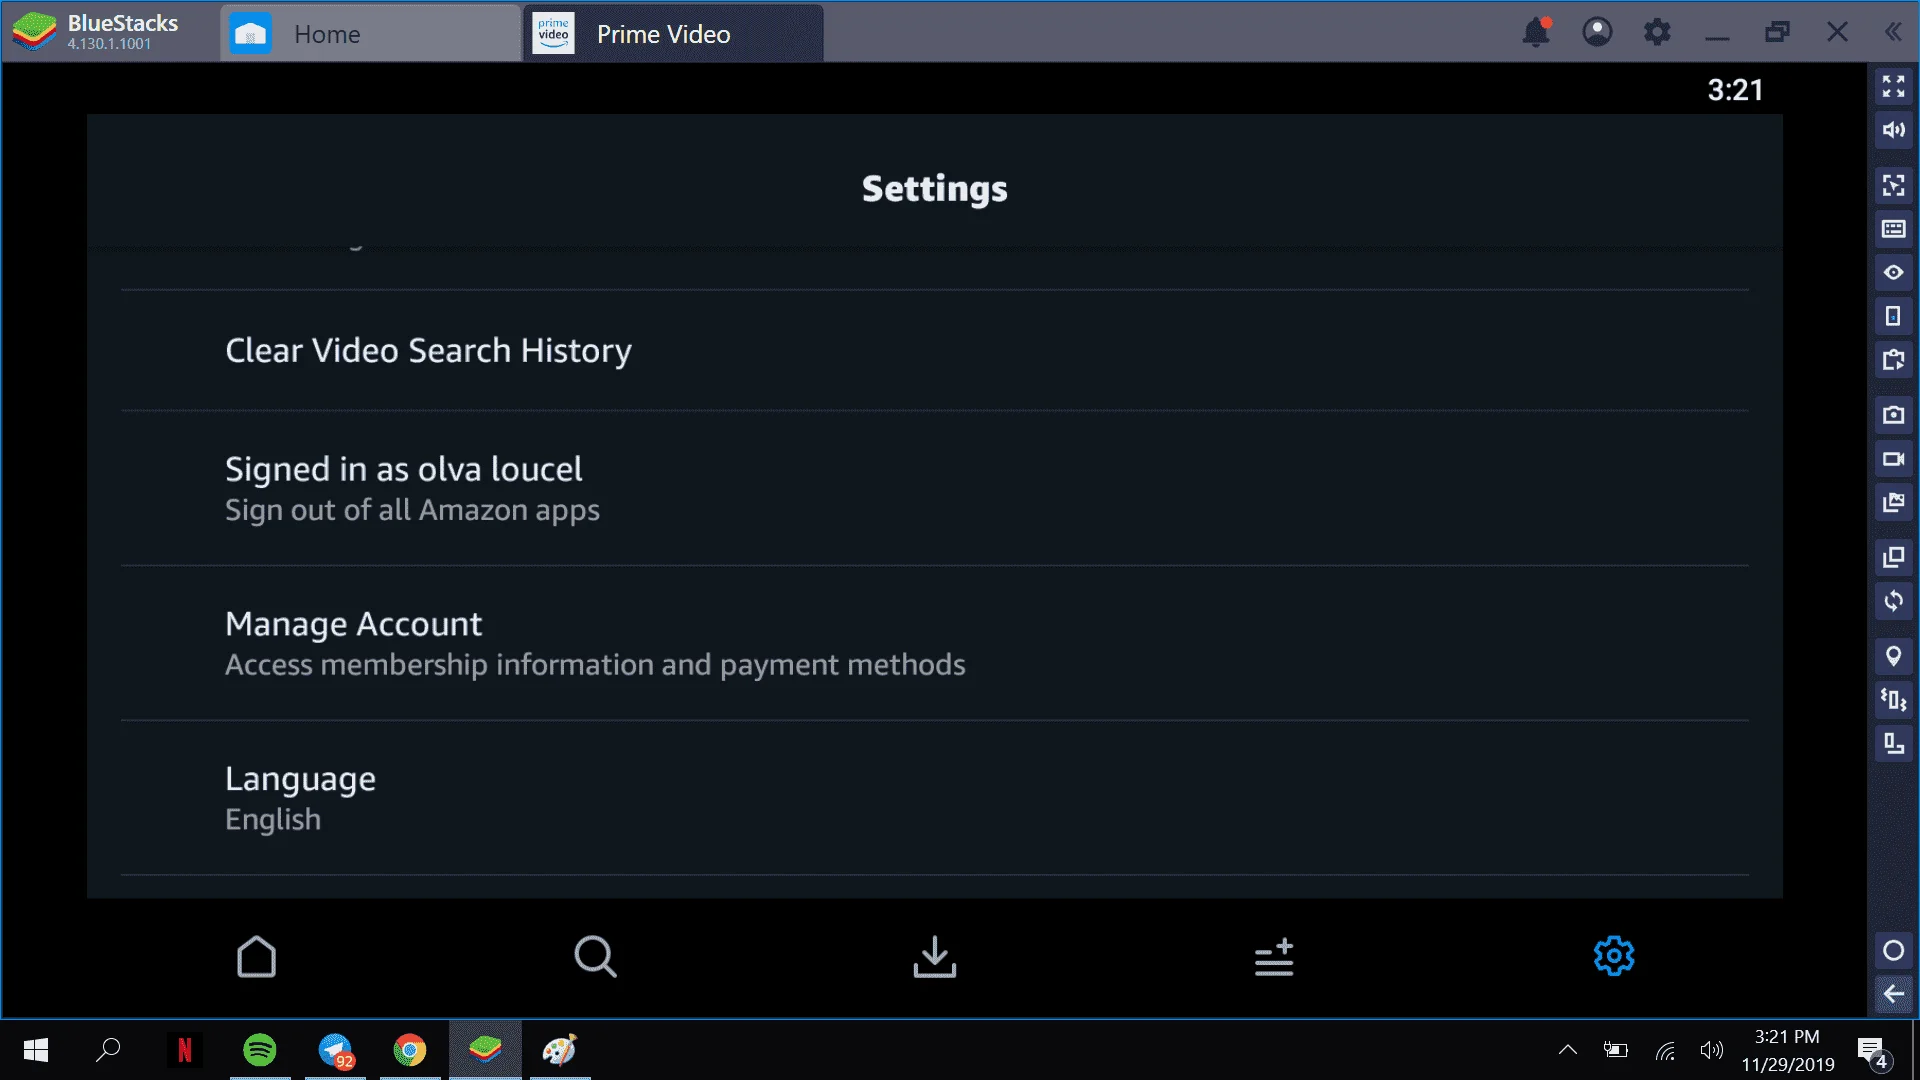Open Manage Account settings
1920x1080 pixels.
point(934,643)
